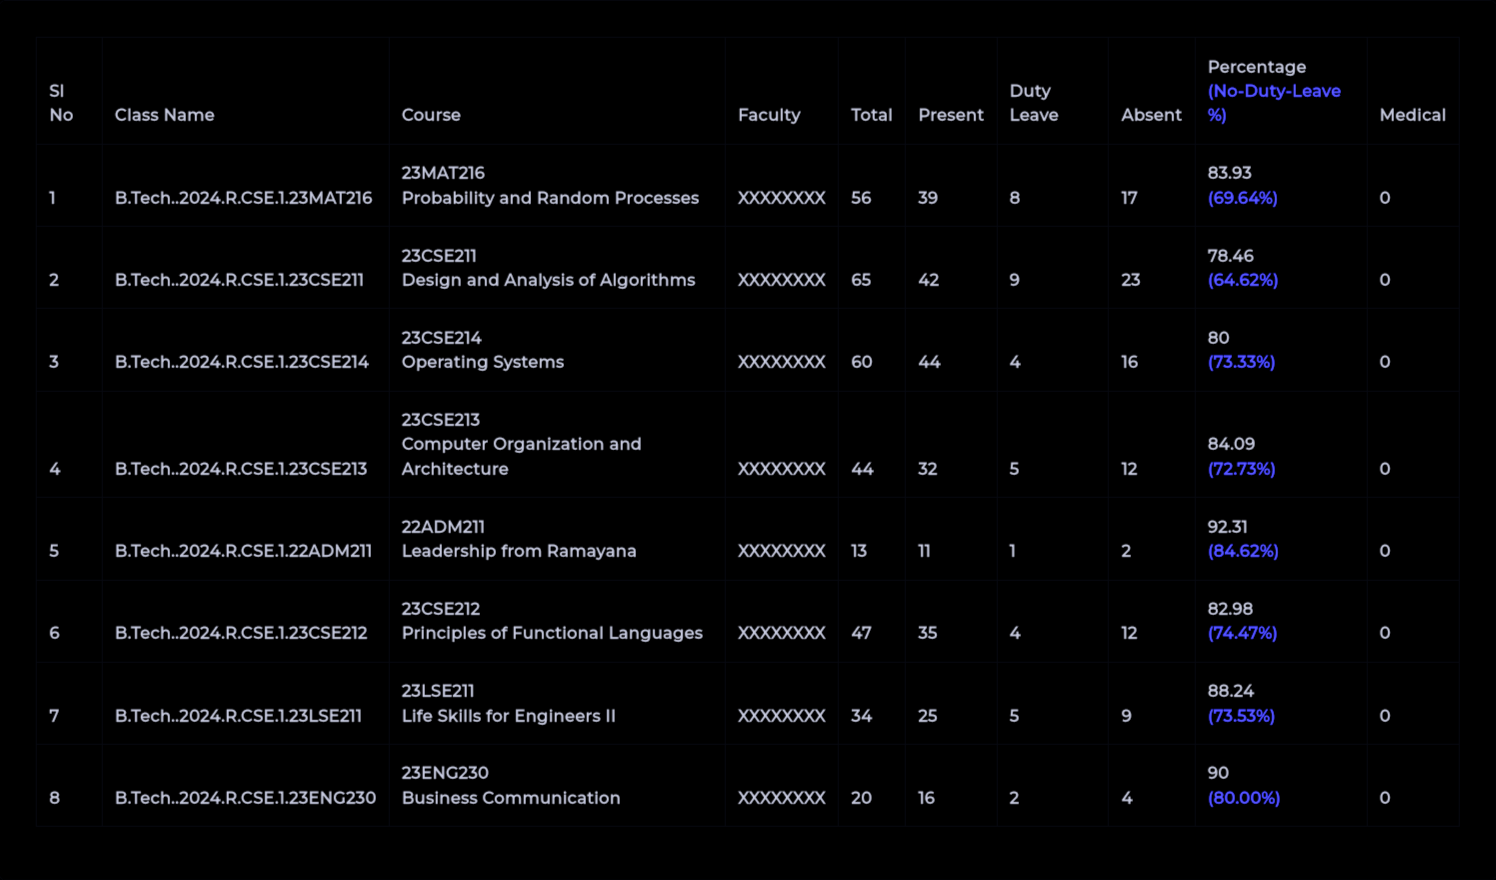Click the blue percentage link for Operating Systems
Viewport: 1496px width, 880px height.
[1241, 362]
